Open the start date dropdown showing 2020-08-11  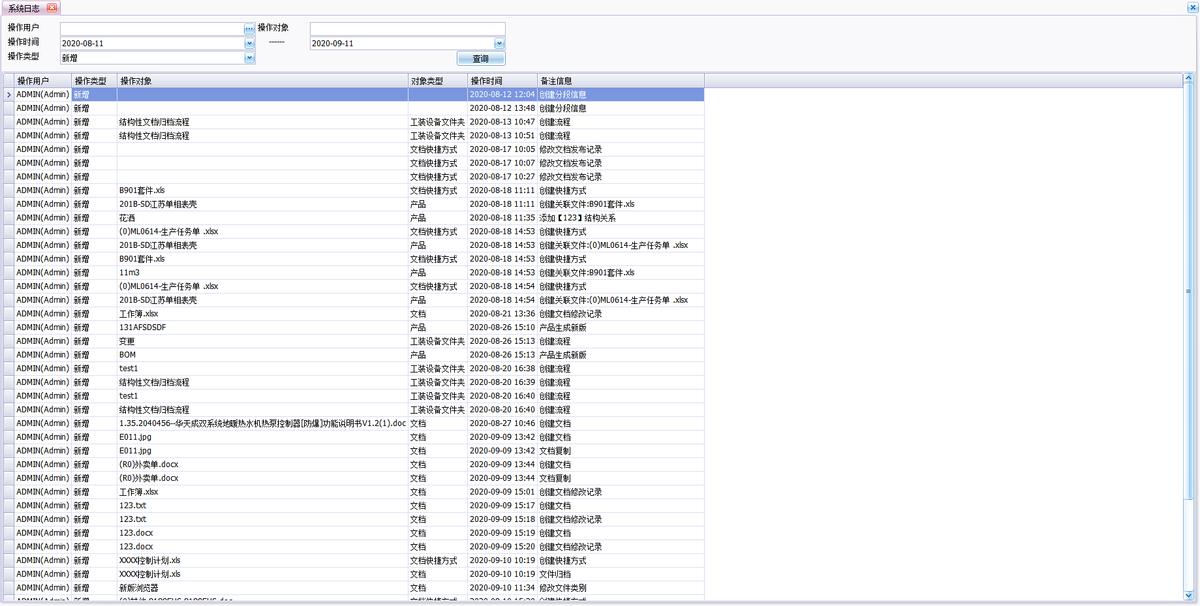click(x=249, y=44)
